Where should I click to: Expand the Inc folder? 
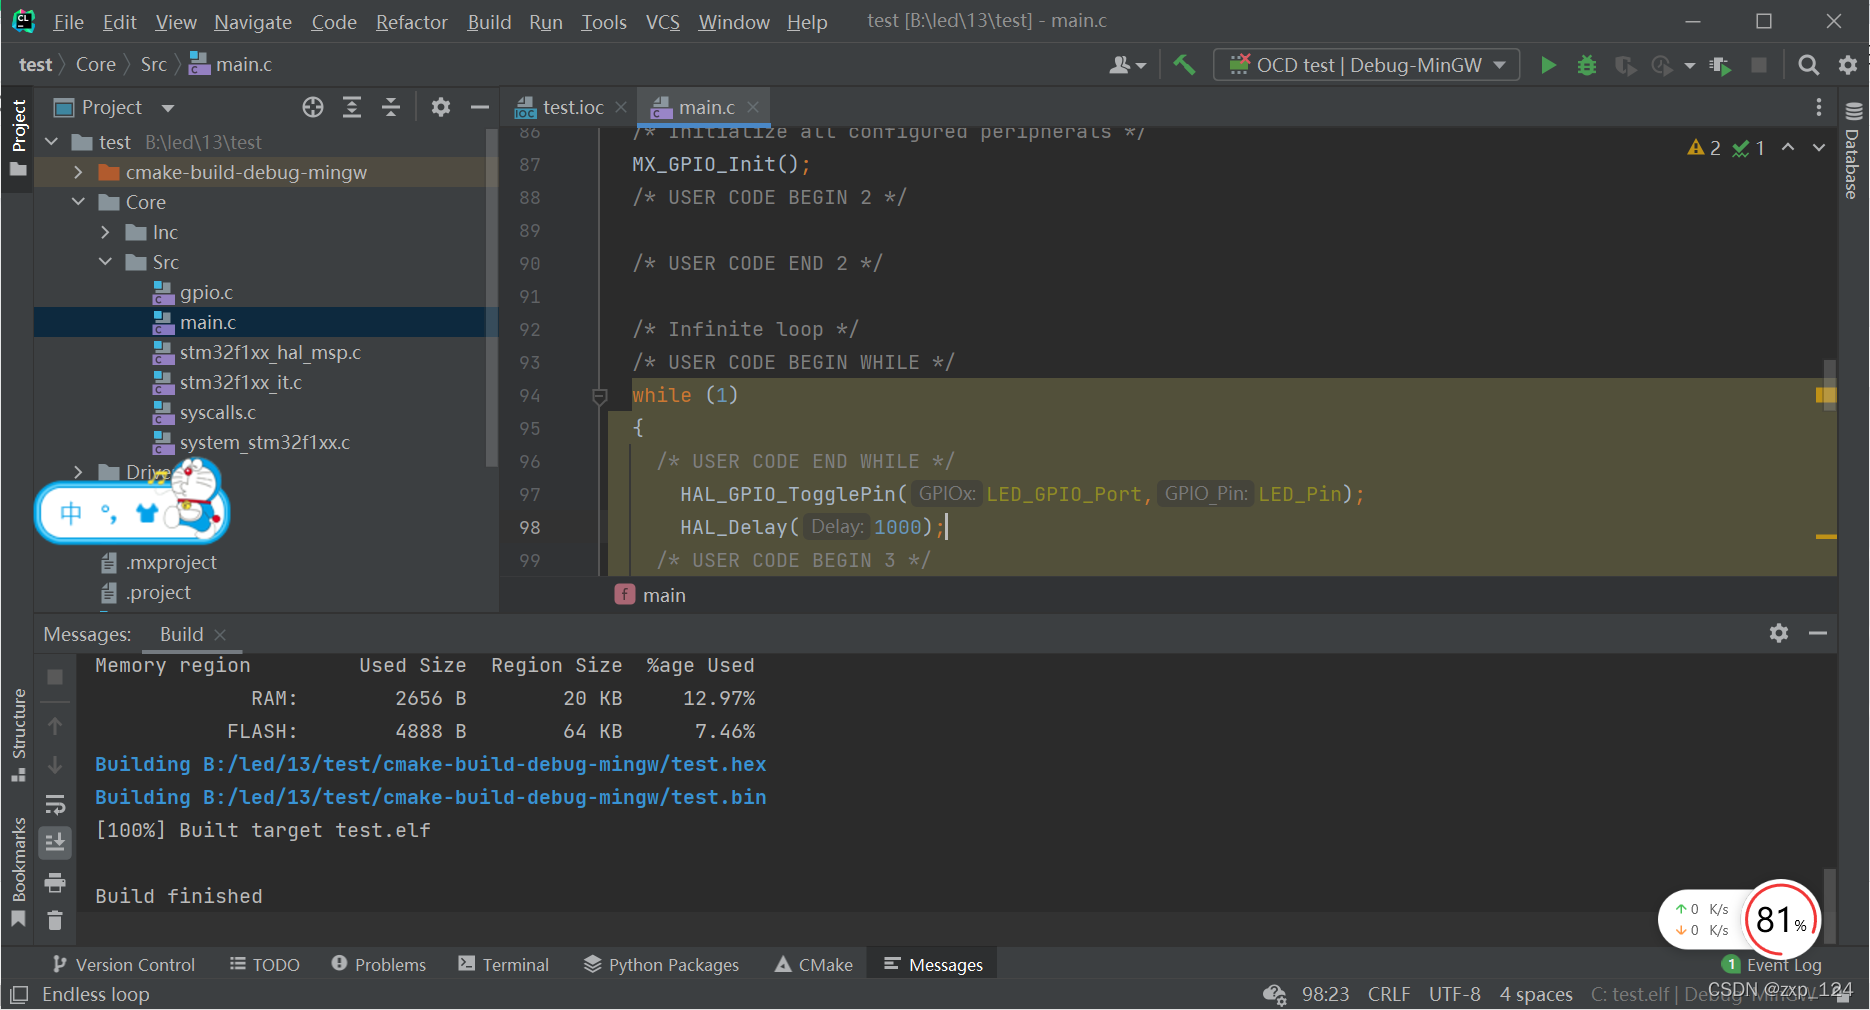pos(105,232)
